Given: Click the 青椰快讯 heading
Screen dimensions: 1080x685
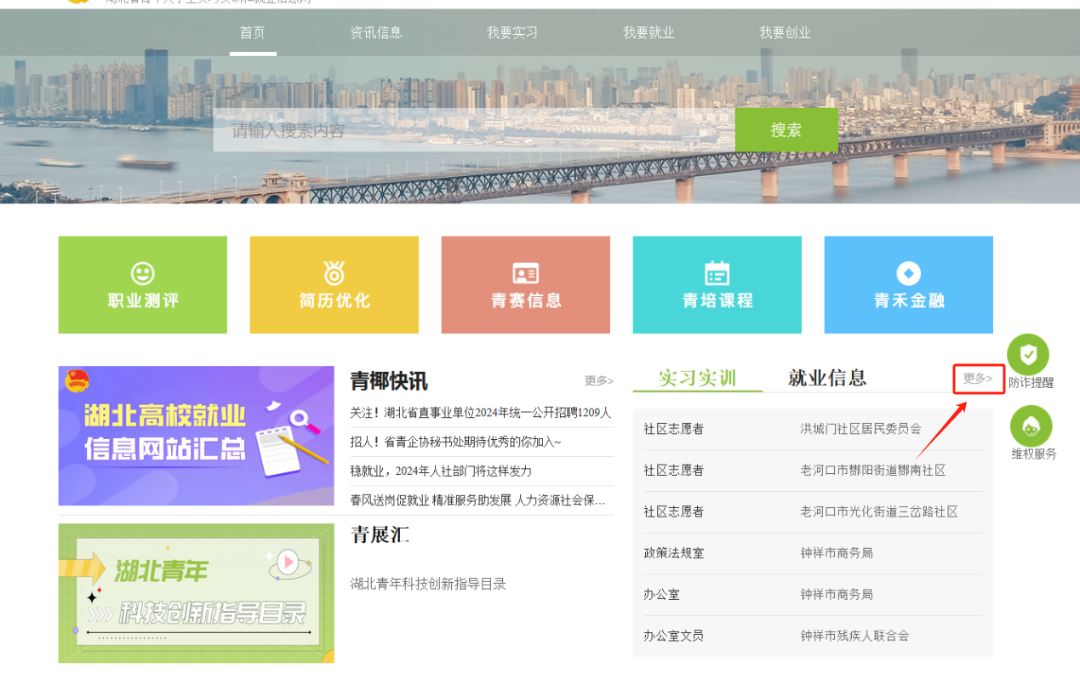Looking at the screenshot, I should (388, 381).
